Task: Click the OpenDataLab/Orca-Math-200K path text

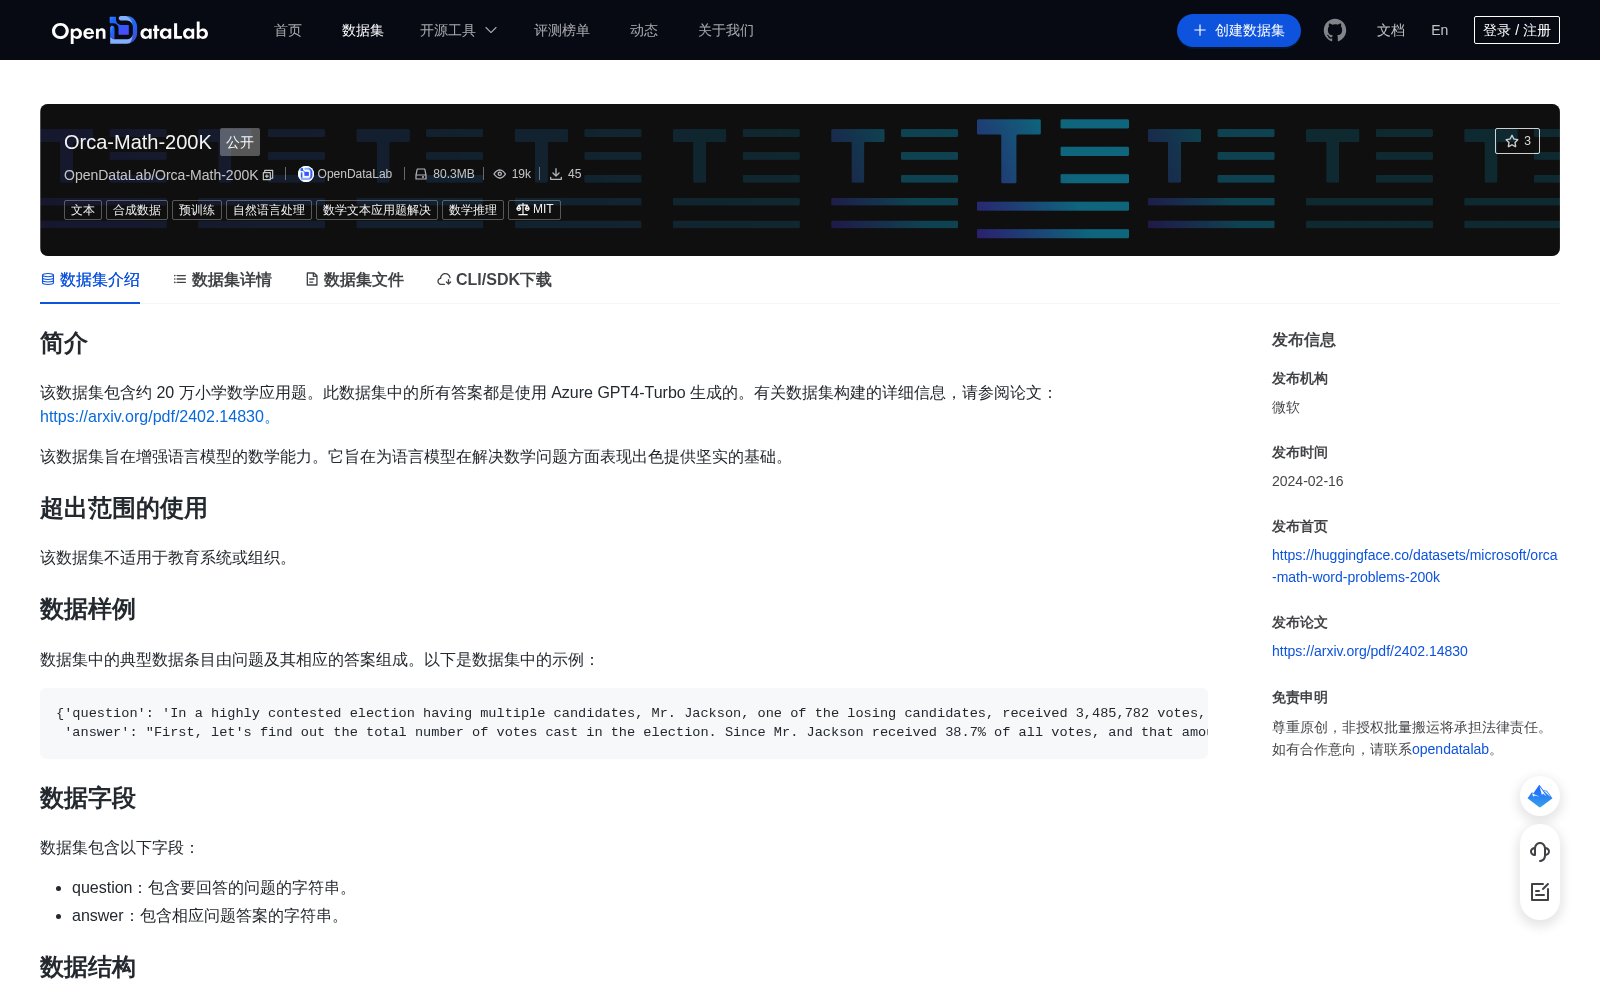Action: click(x=161, y=175)
